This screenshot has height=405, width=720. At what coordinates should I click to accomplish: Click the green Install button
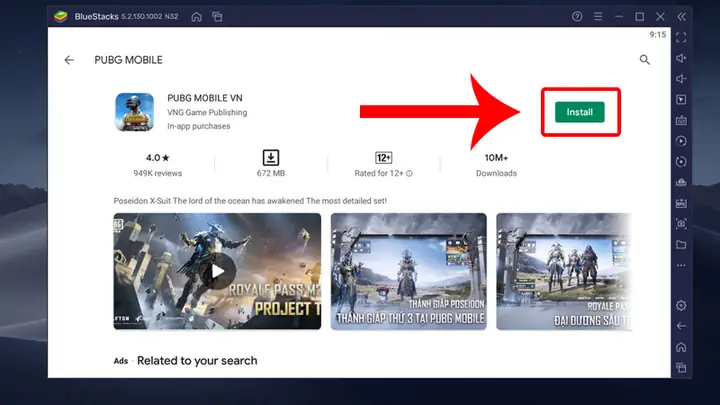579,112
